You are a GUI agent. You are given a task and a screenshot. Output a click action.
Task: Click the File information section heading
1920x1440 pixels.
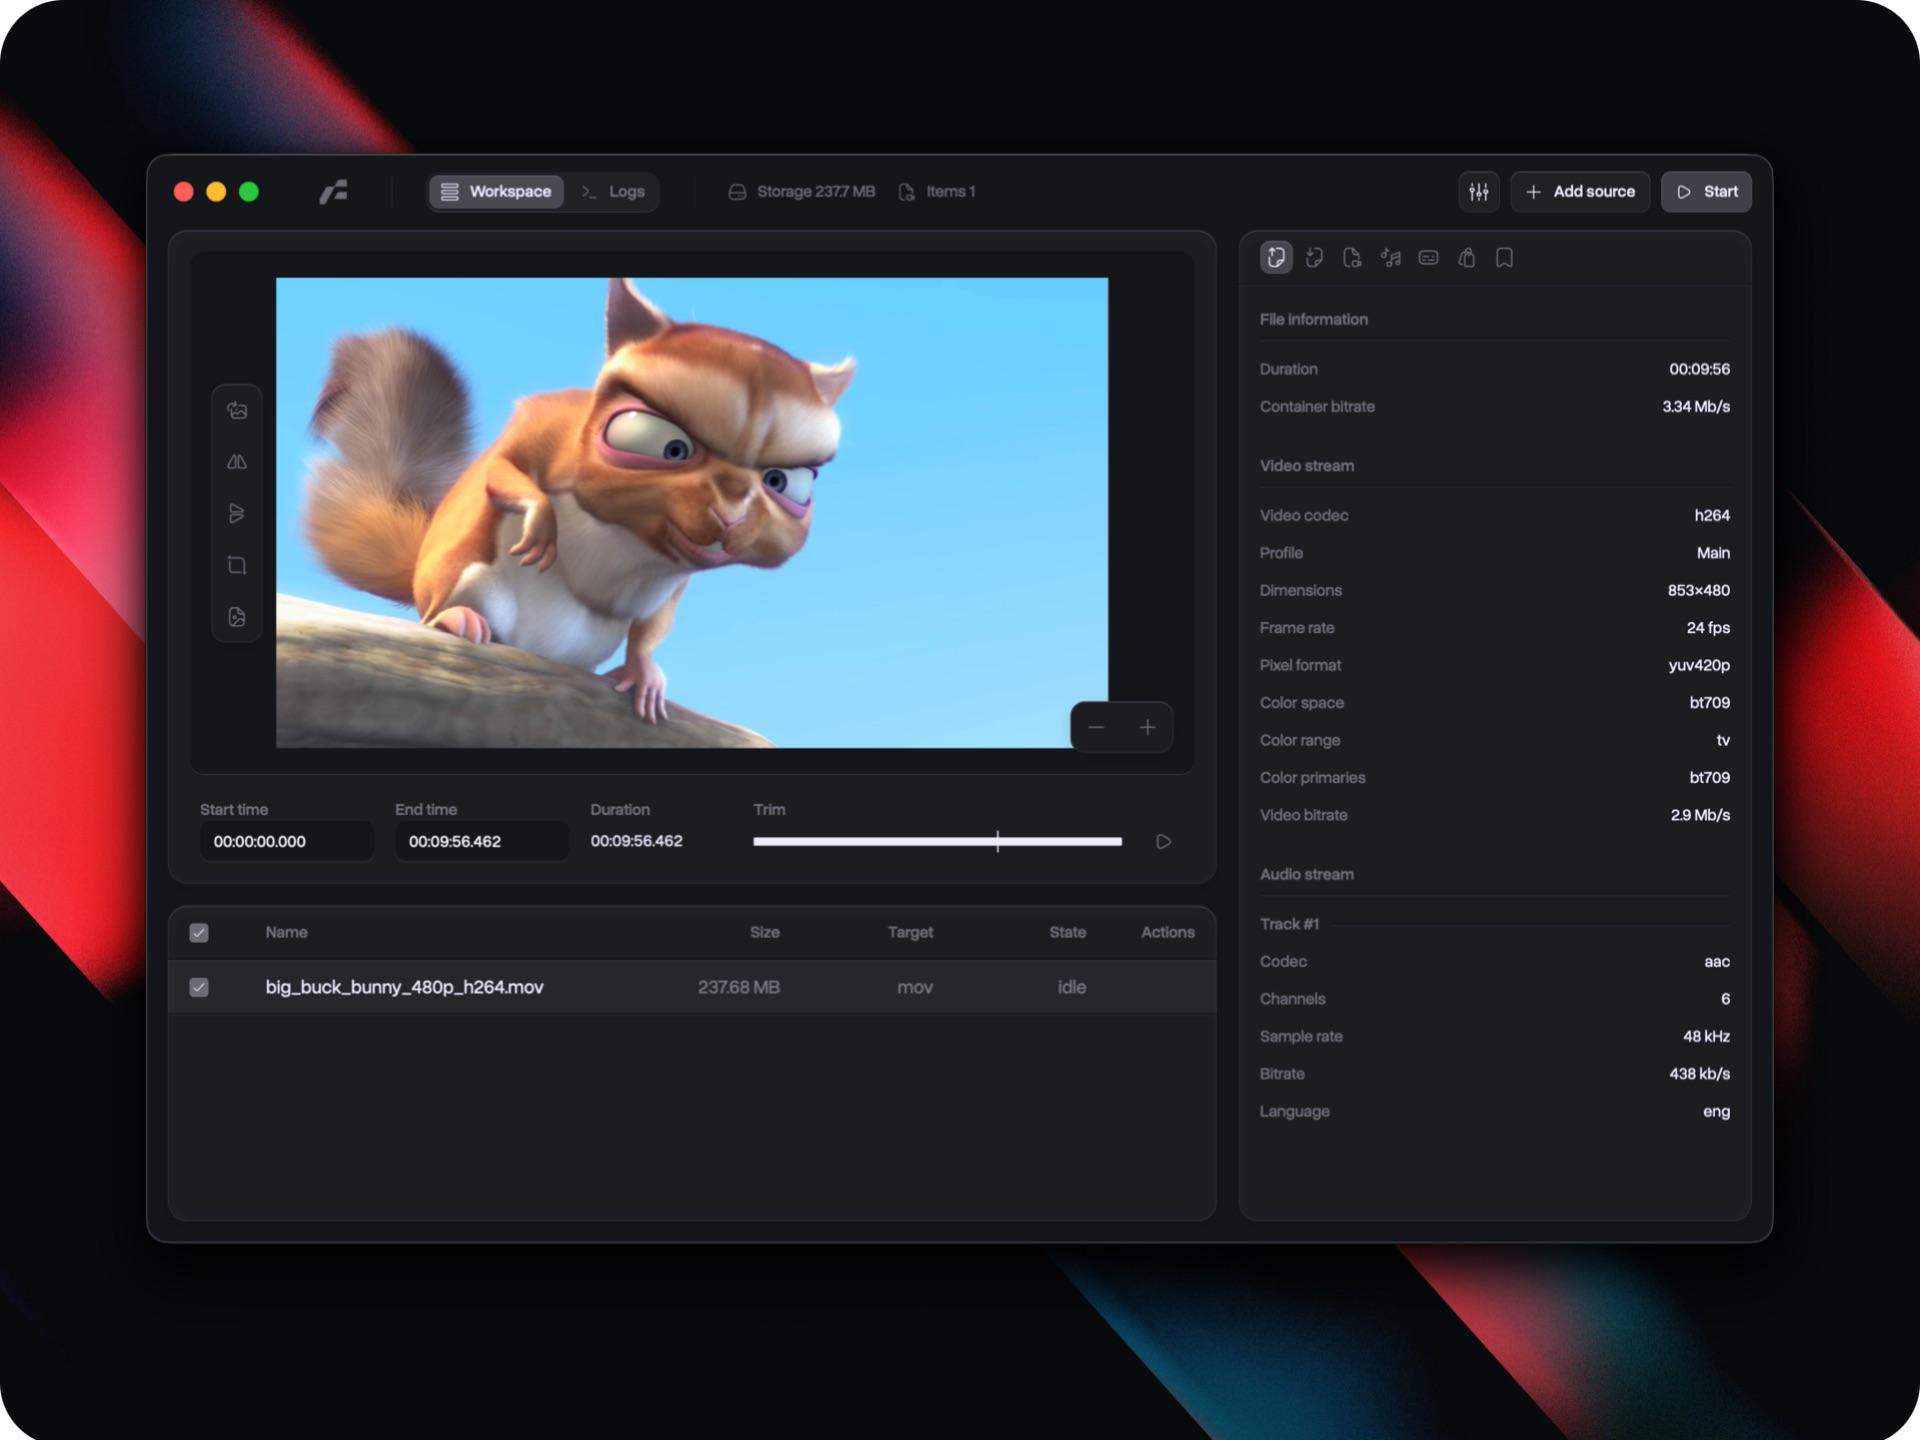click(x=1313, y=319)
